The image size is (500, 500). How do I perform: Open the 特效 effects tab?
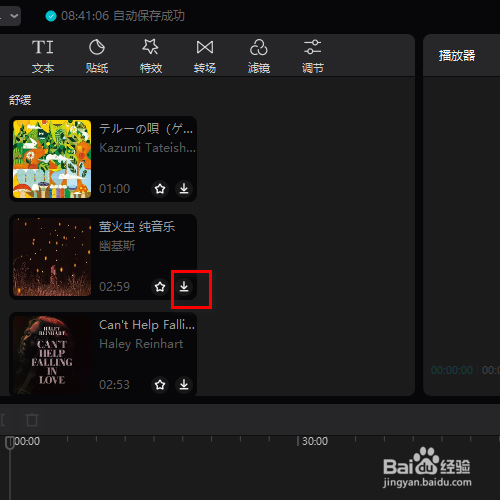tap(151, 56)
